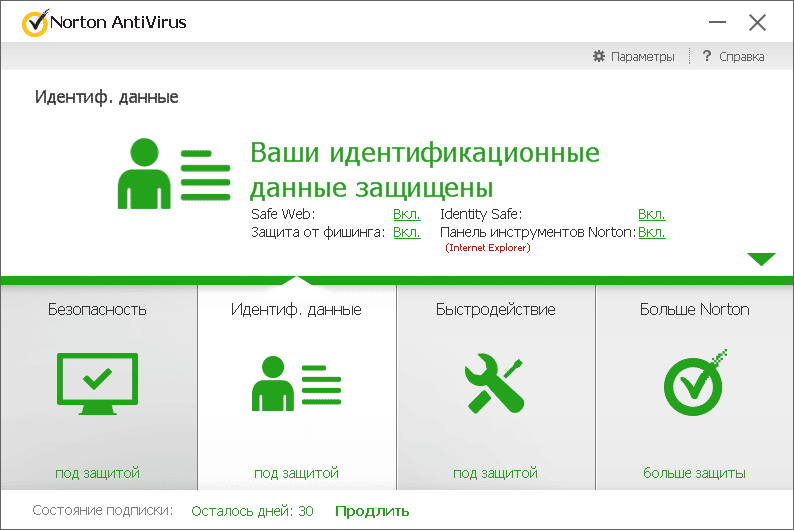Click the wrench and screwdriver Быстродействие icon
The height and width of the screenshot is (530, 794).
pos(494,383)
